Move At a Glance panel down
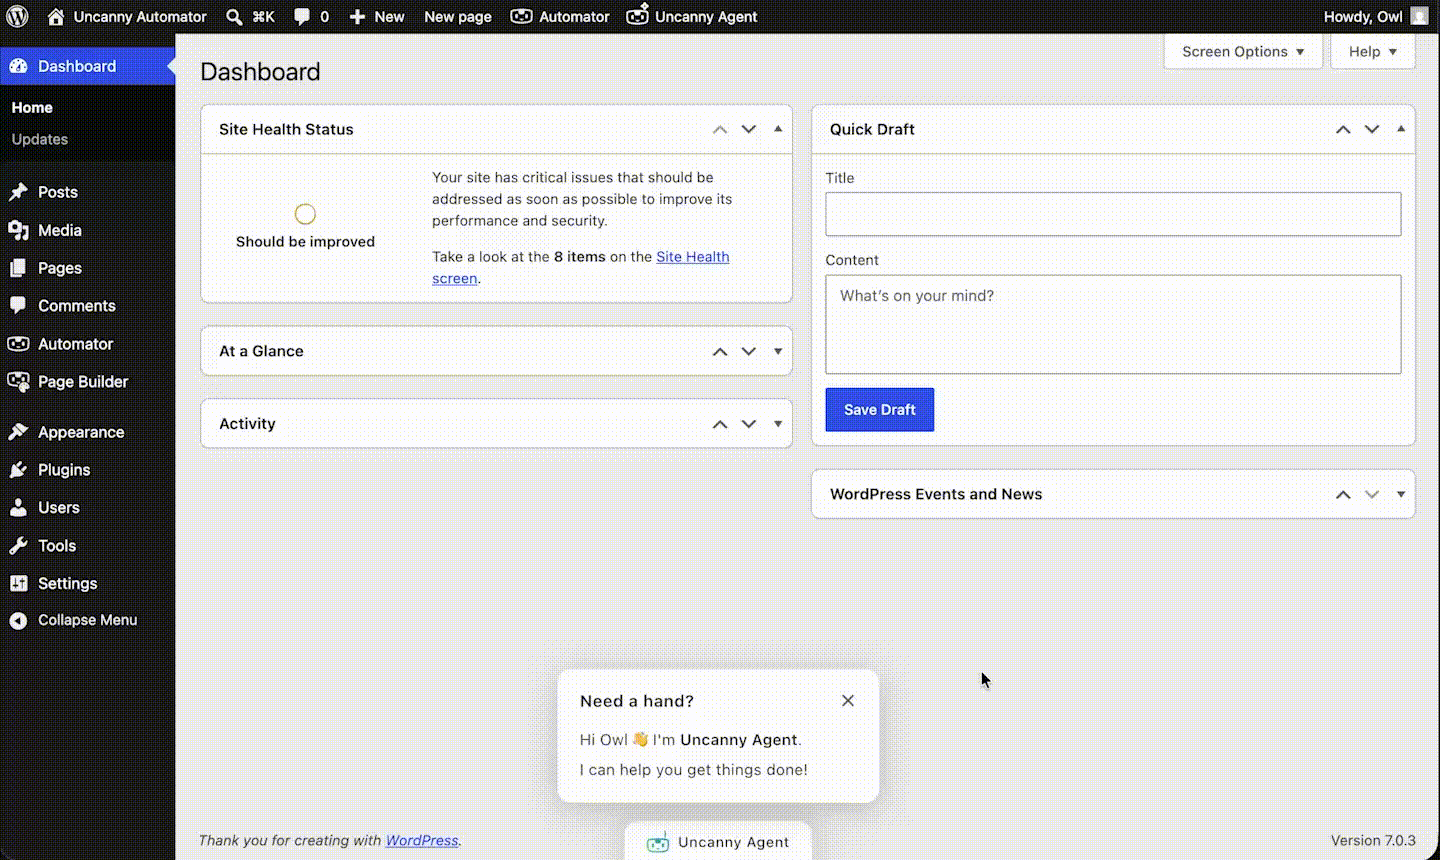Screen dimensions: 1440x860 (x=749, y=351)
